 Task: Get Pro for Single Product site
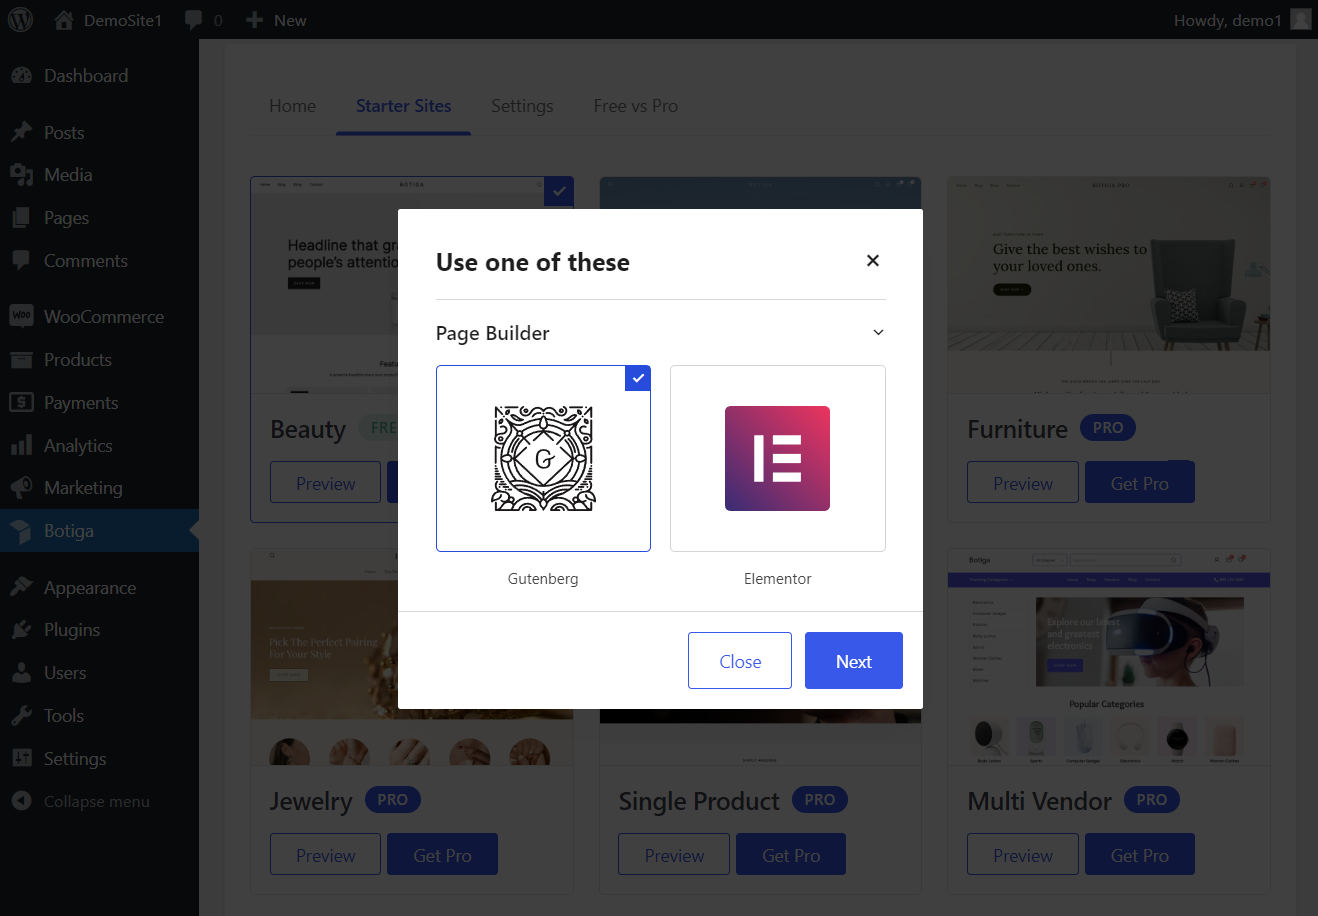coord(791,855)
